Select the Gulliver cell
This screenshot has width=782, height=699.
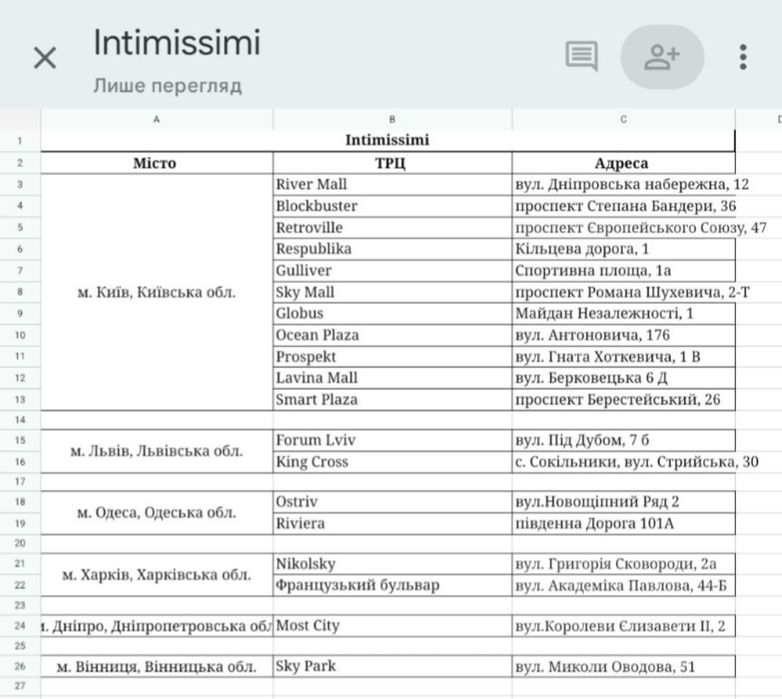392,270
